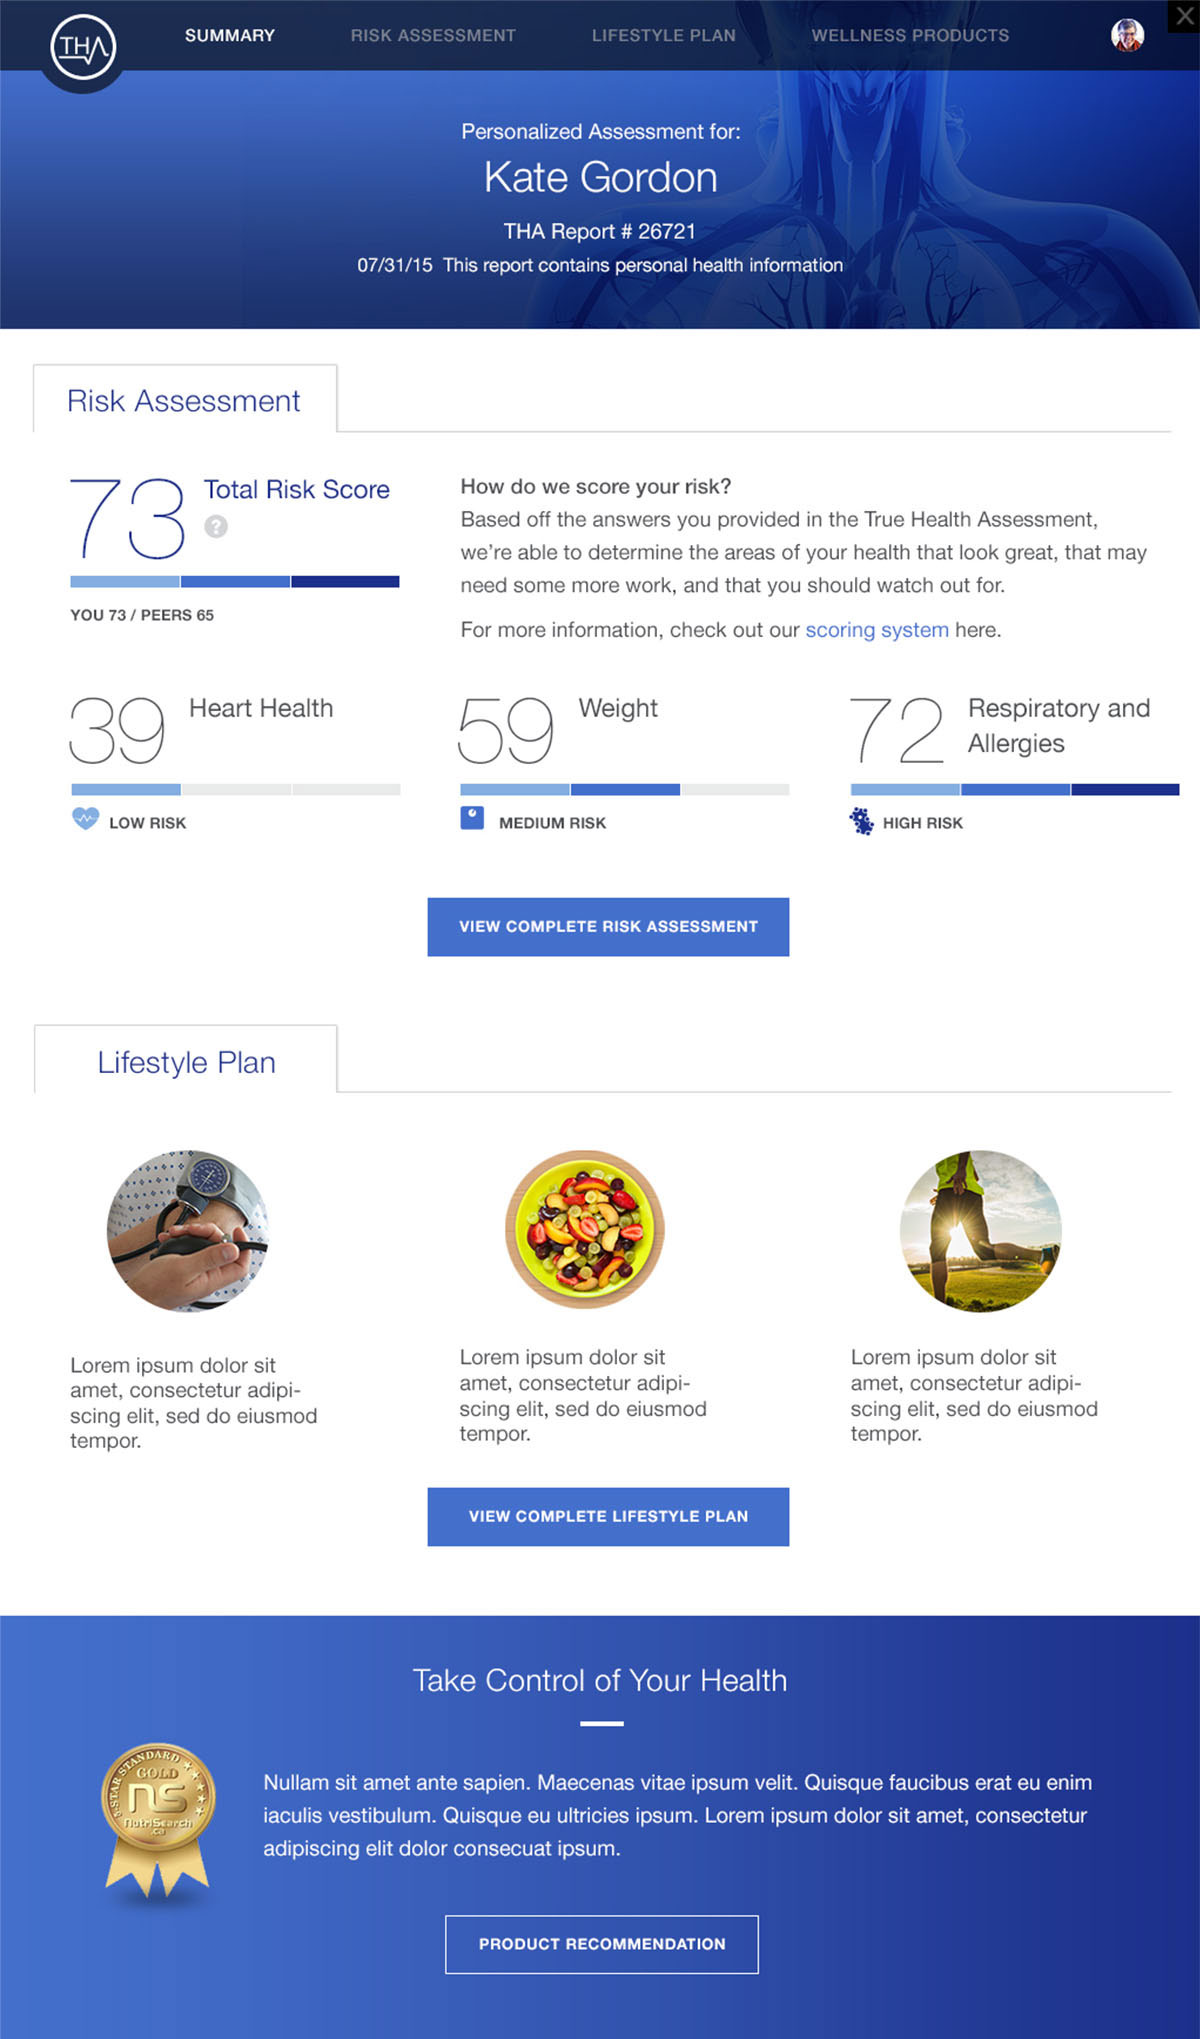Close the page with the X button

click(1184, 16)
